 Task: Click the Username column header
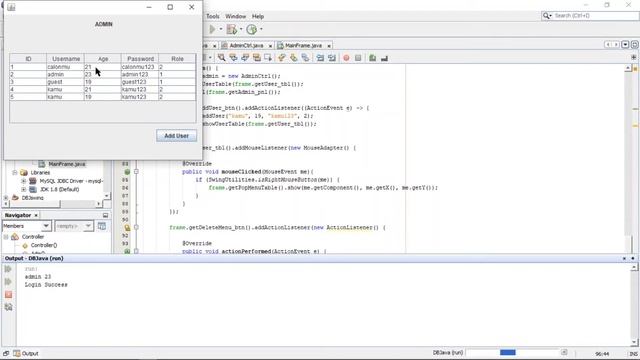click(x=66, y=59)
